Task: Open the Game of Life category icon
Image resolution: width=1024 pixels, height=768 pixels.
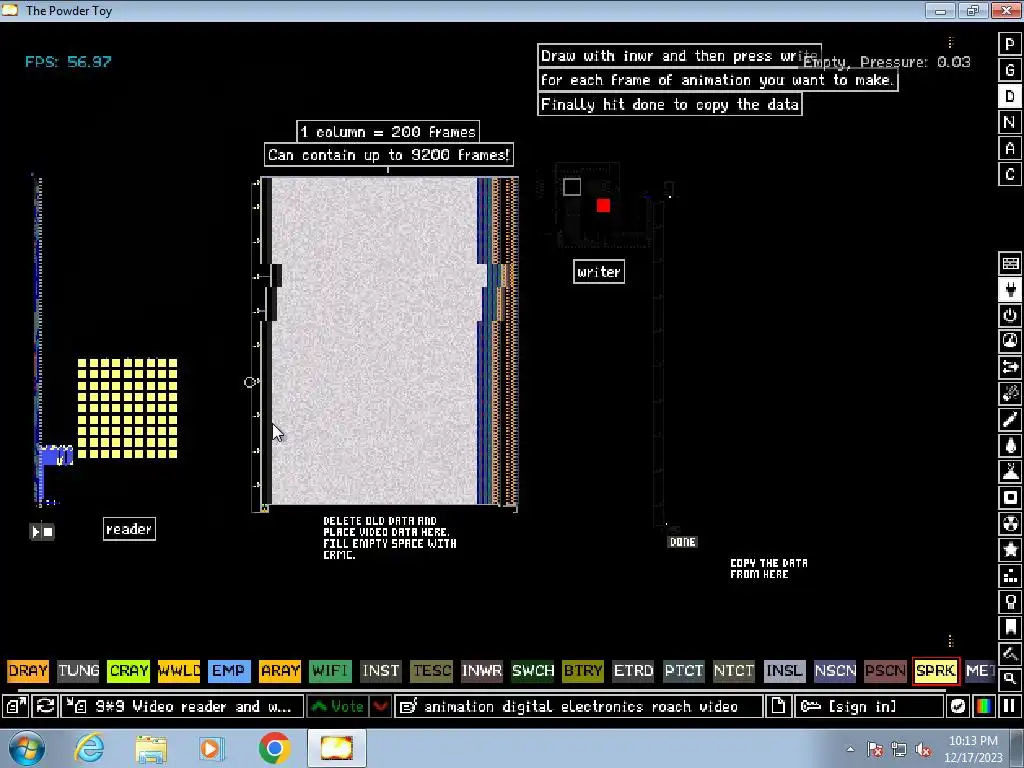Action: coord(1010,576)
